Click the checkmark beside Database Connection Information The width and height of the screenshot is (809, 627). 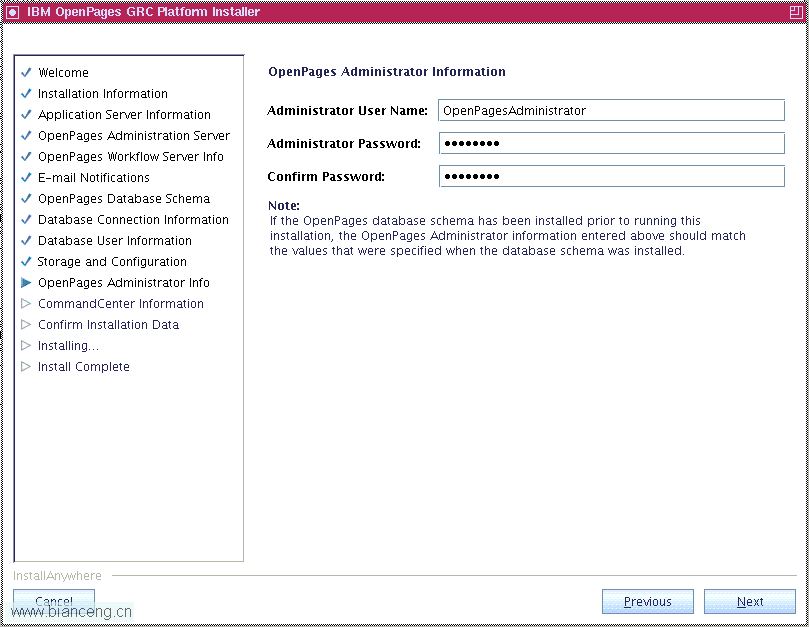(26, 219)
